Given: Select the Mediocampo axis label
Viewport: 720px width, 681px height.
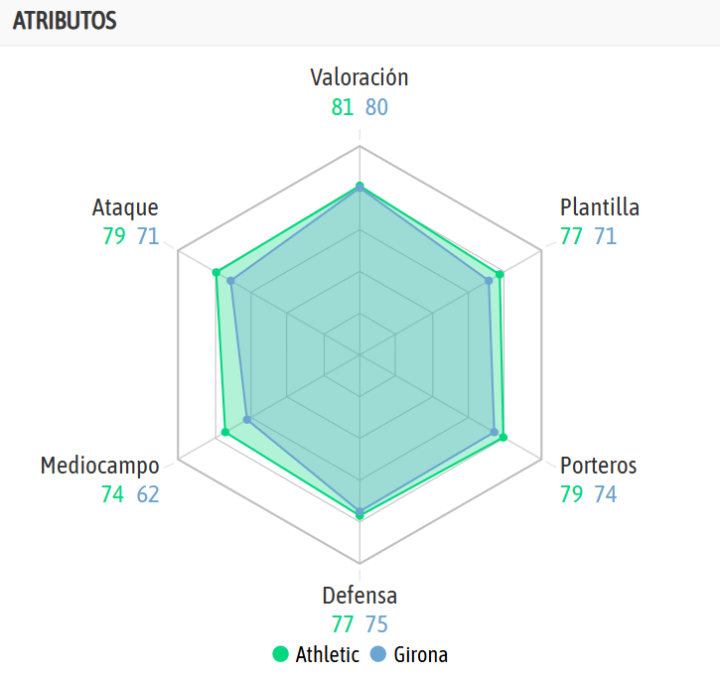Looking at the screenshot, I should point(100,465).
